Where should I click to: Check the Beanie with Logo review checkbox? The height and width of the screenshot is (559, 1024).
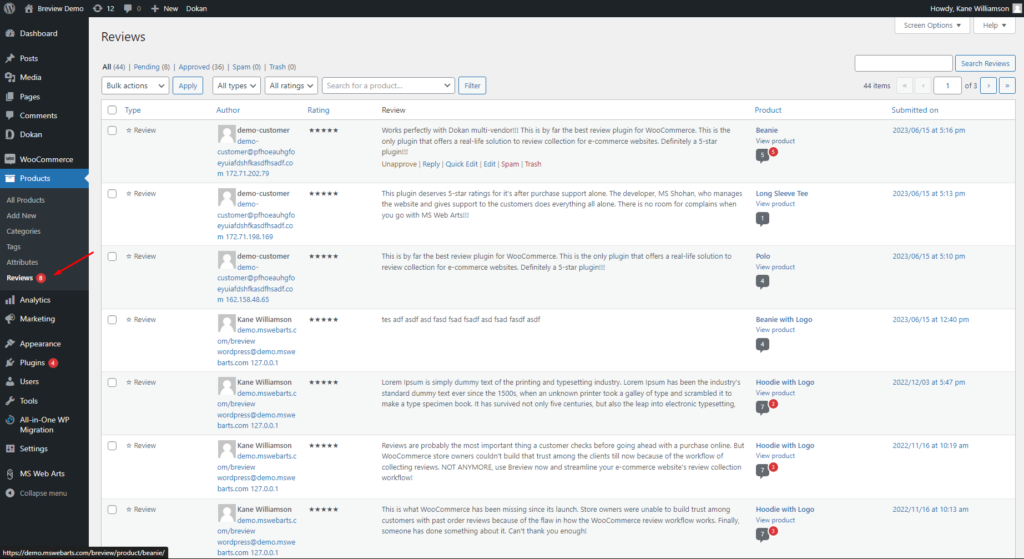pyautogui.click(x=112, y=320)
